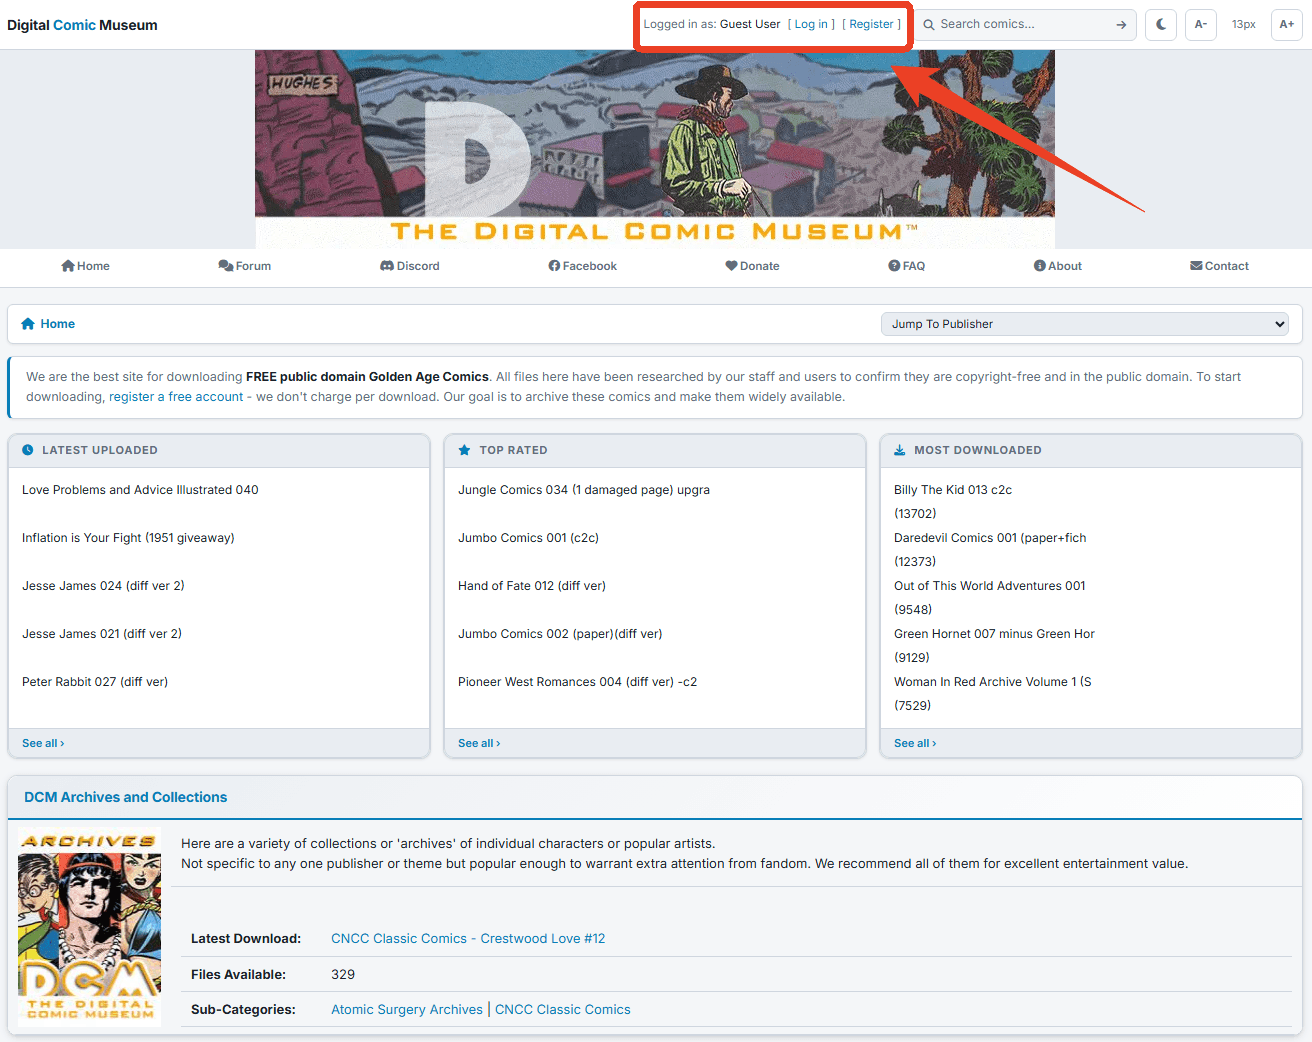Submit search using the arrow icon
Screen dimensions: 1312x1042
coord(1121,25)
